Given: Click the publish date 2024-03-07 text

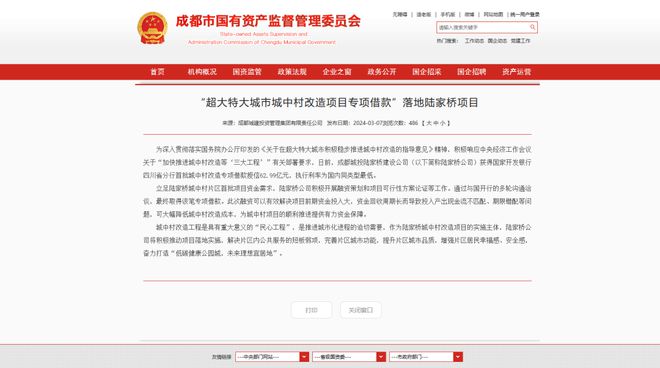Looking at the screenshot, I should (x=368, y=123).
